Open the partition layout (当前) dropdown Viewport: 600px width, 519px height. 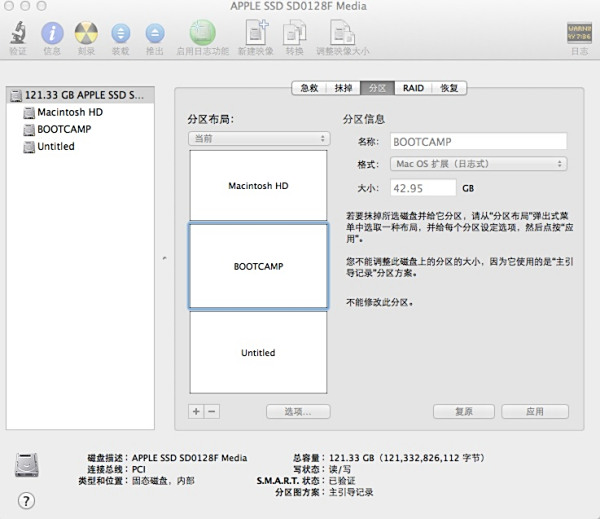(x=259, y=139)
